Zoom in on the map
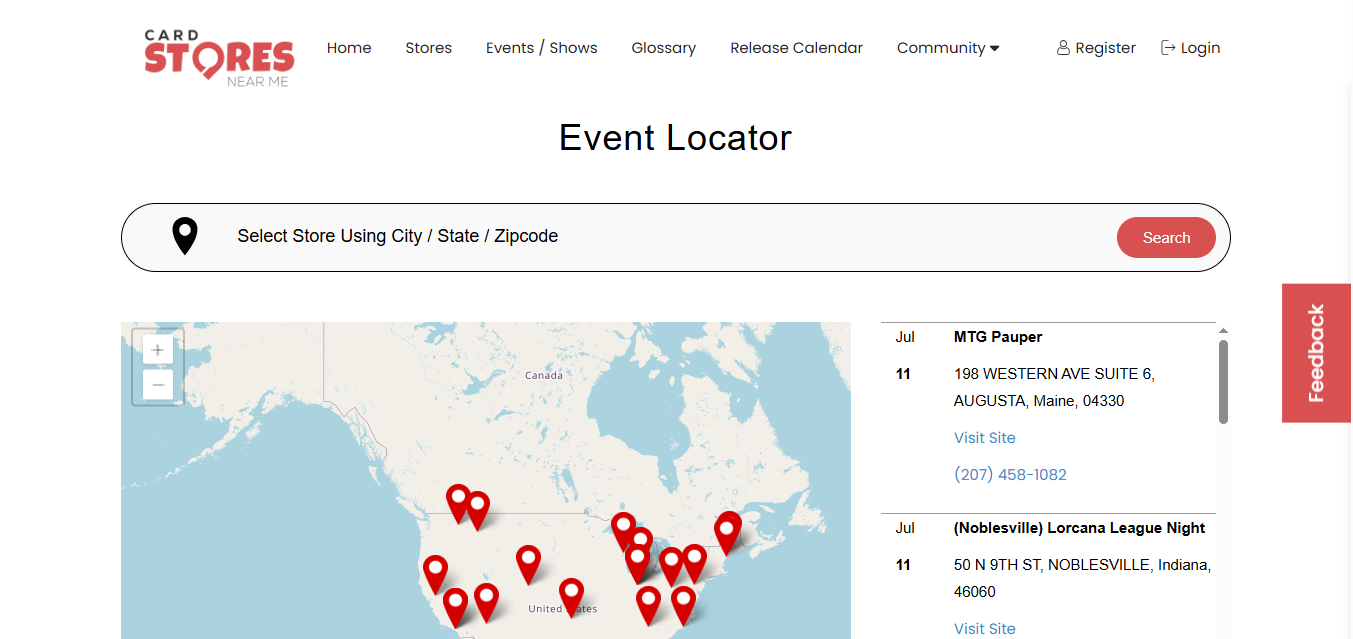Image resolution: width=1353 pixels, height=639 pixels. [x=158, y=350]
